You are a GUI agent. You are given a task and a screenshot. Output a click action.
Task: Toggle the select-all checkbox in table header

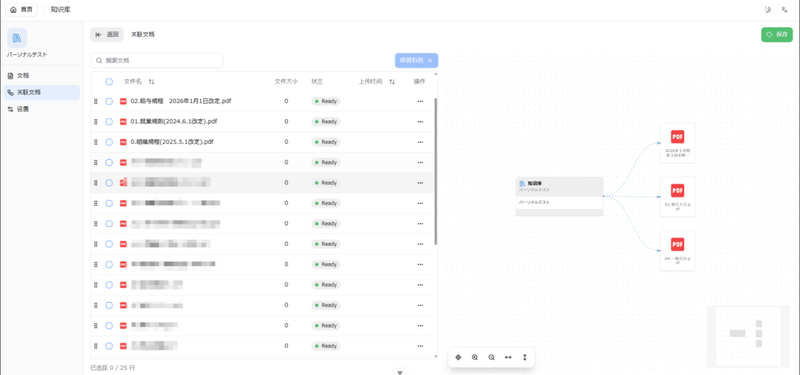tap(109, 82)
